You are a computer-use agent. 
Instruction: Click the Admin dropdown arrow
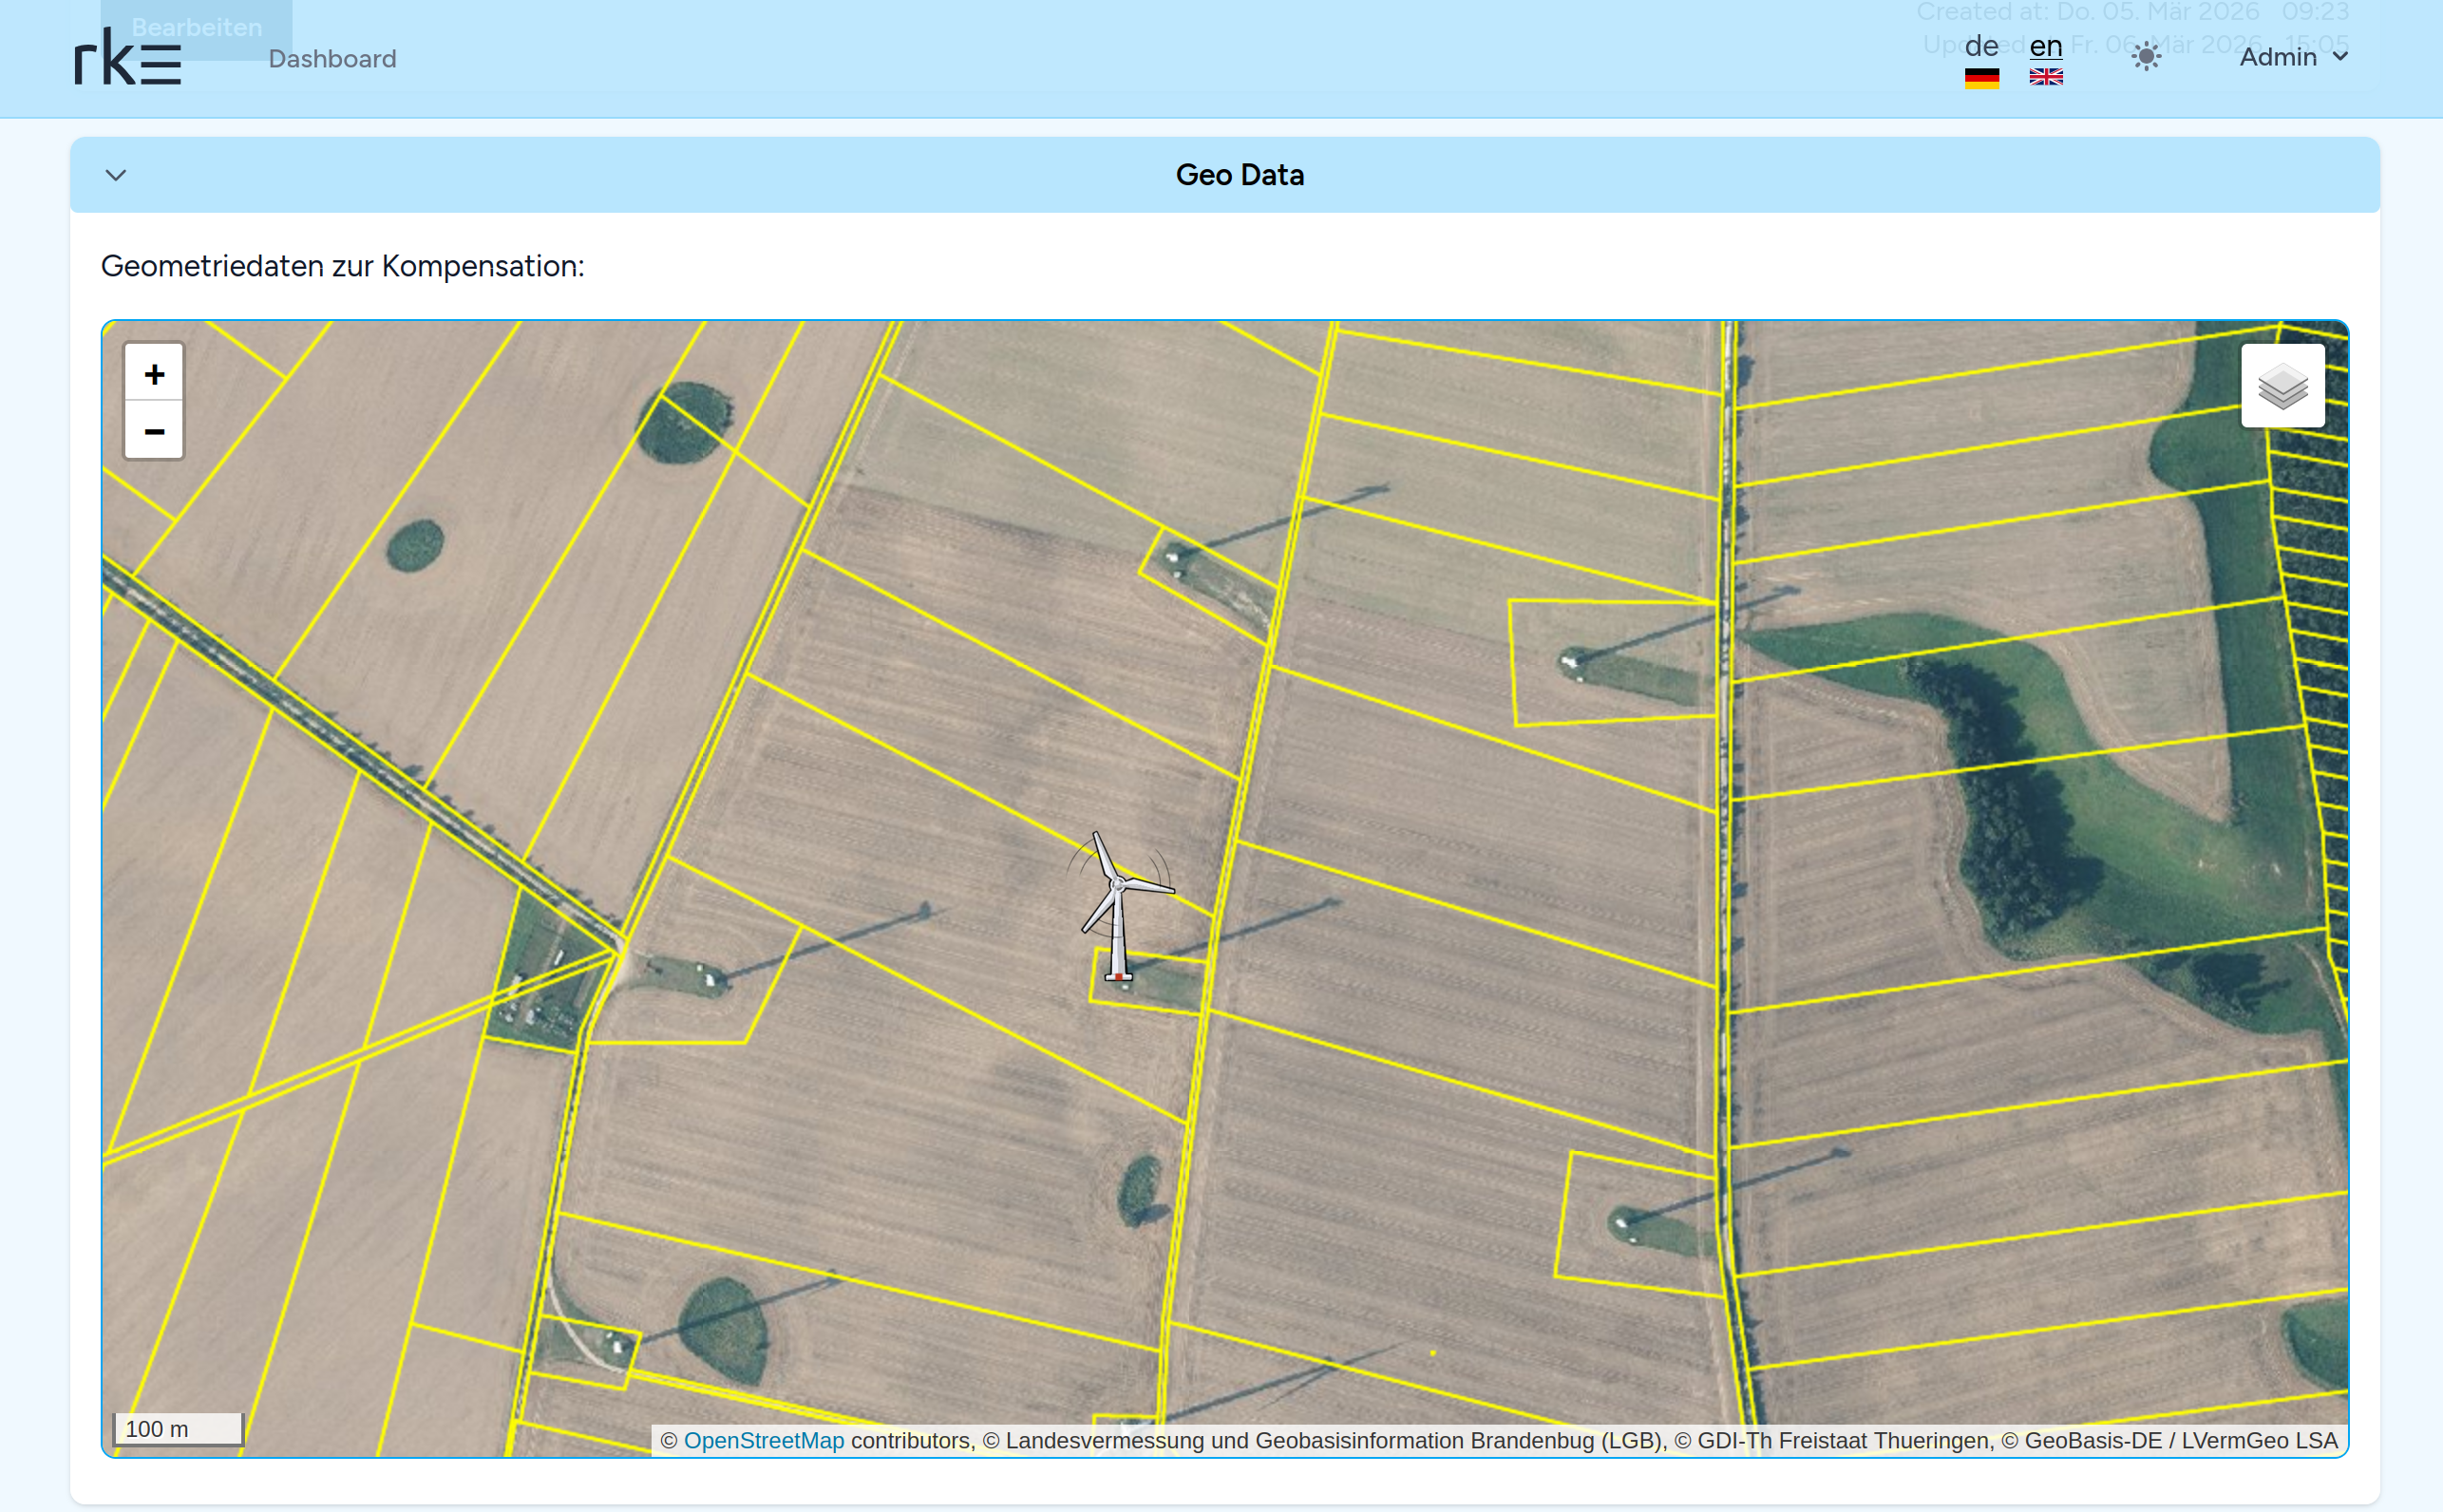[2340, 57]
